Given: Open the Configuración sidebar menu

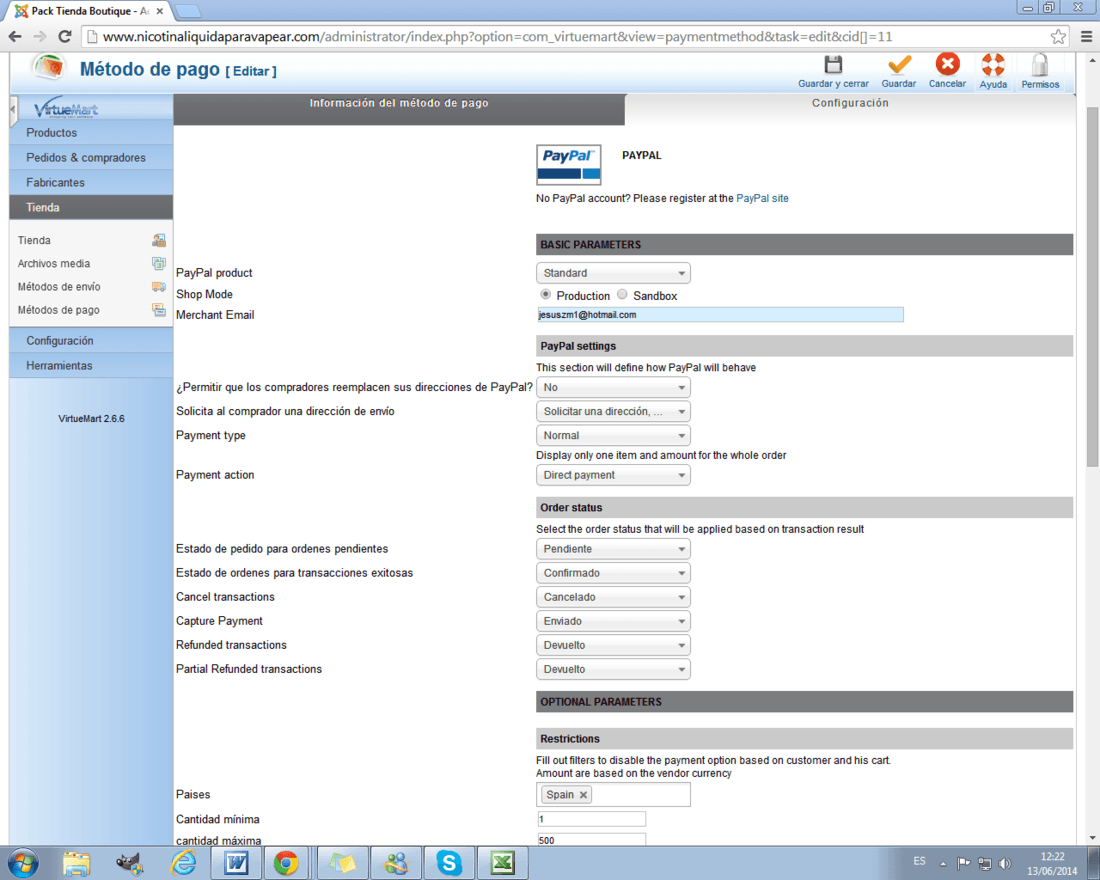Looking at the screenshot, I should point(91,340).
